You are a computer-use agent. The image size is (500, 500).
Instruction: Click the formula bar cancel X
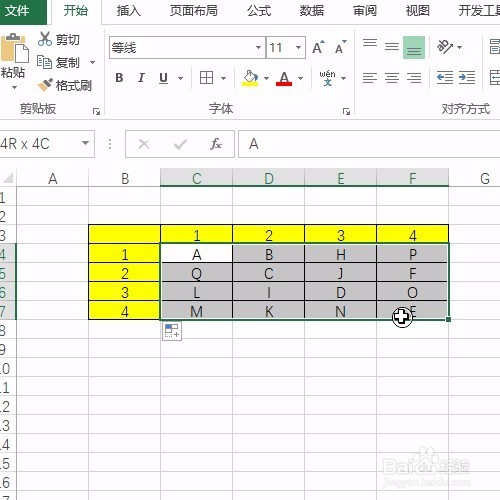pyautogui.click(x=144, y=144)
